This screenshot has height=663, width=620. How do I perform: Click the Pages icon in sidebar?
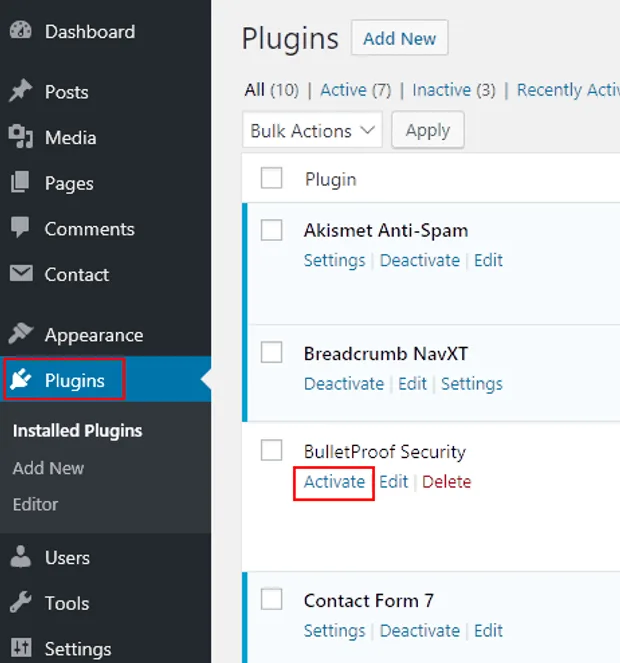[20, 183]
